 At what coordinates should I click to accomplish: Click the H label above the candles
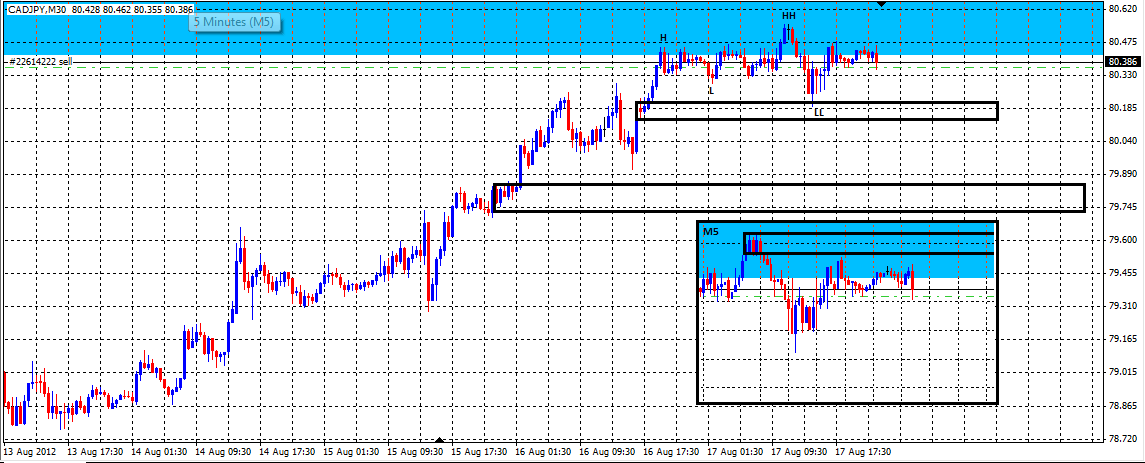[662, 38]
